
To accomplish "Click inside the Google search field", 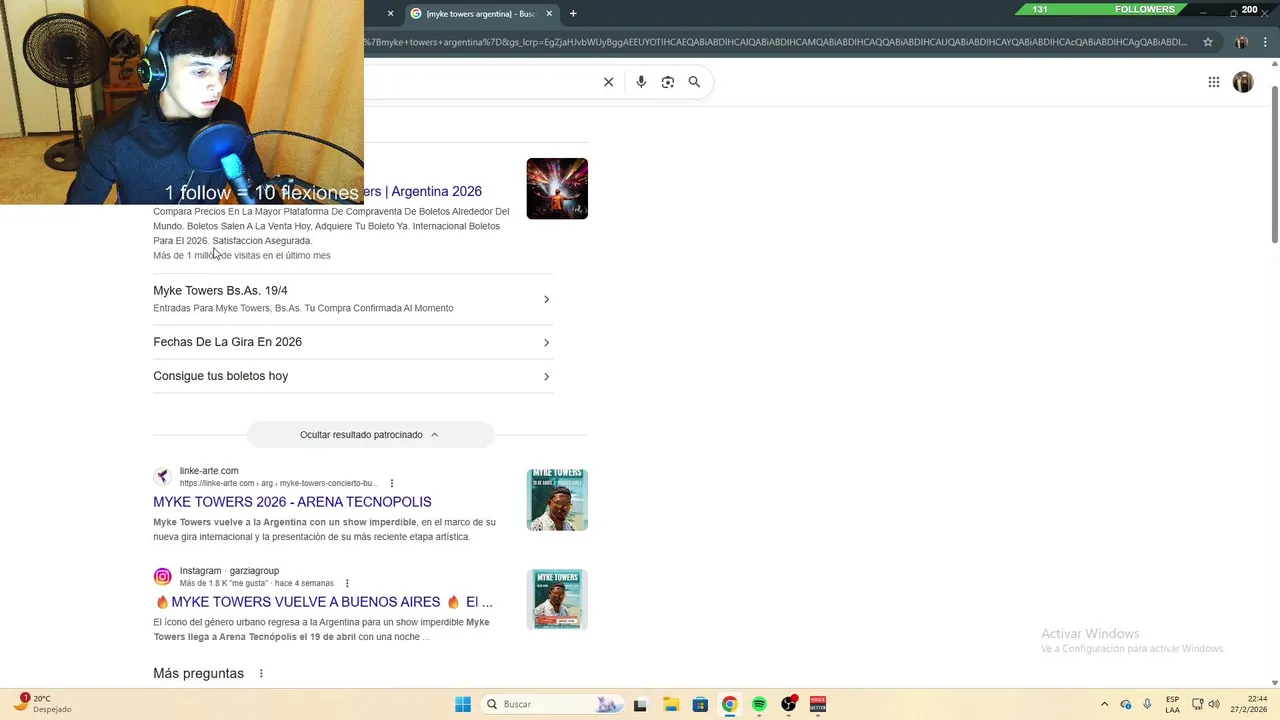I will 480,82.
